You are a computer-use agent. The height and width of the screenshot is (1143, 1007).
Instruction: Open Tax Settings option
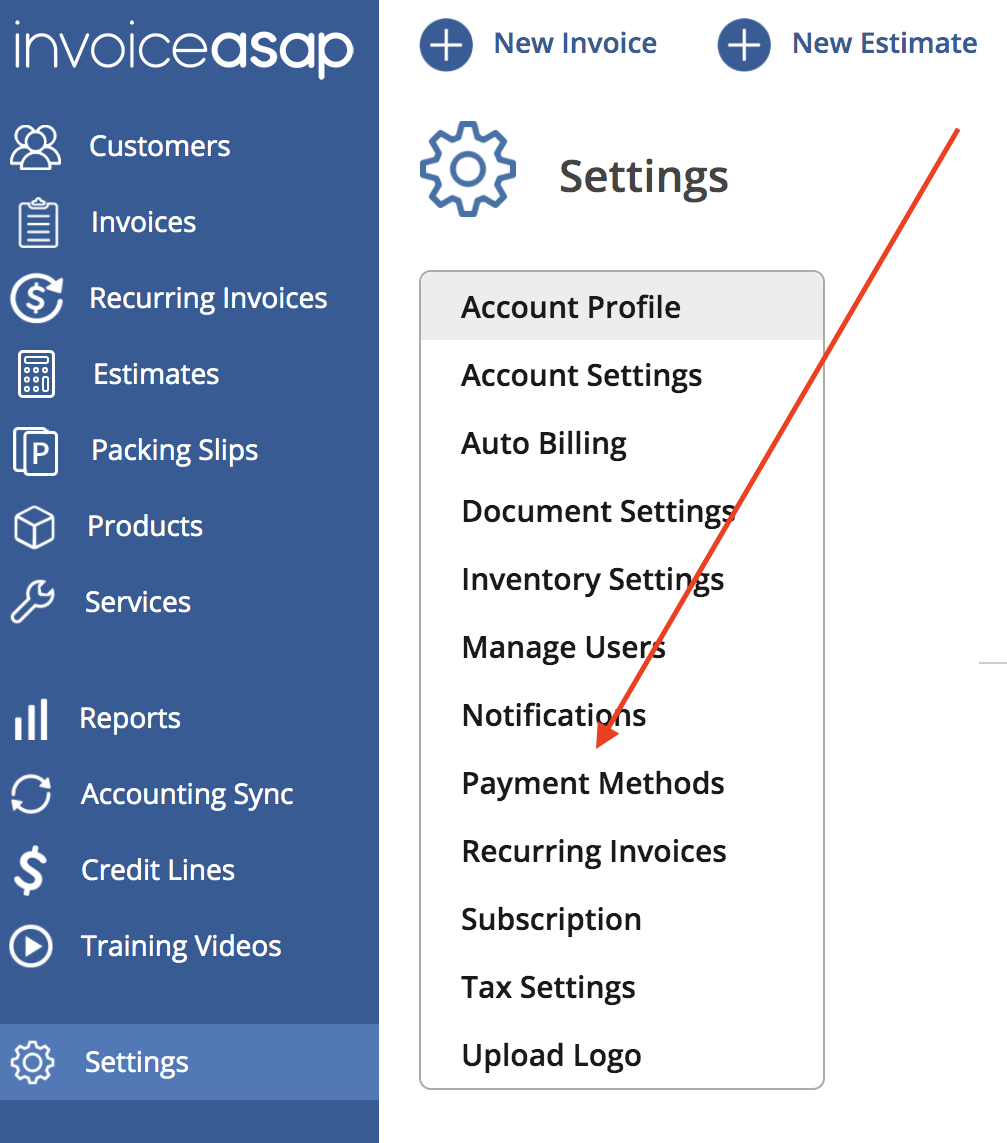(x=622, y=987)
